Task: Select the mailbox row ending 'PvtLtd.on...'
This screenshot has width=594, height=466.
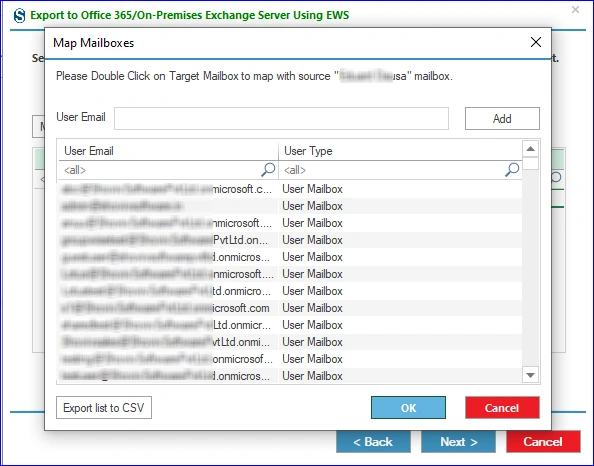Action: (290, 240)
